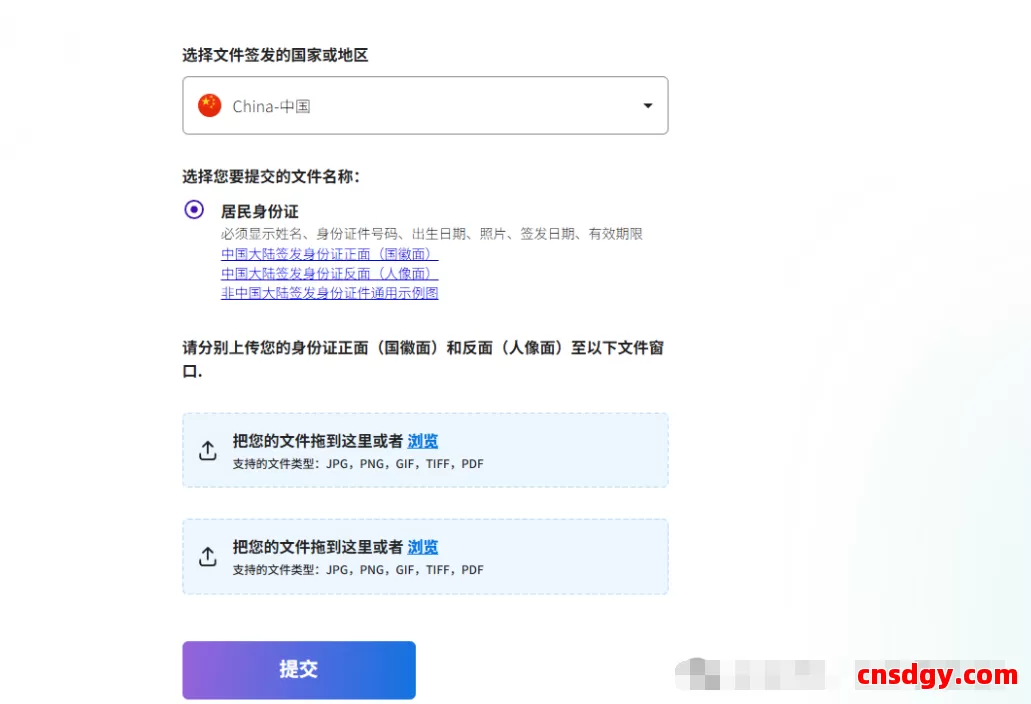Click the first upload tray icon
The width and height of the screenshot is (1031, 704).
coord(207,450)
